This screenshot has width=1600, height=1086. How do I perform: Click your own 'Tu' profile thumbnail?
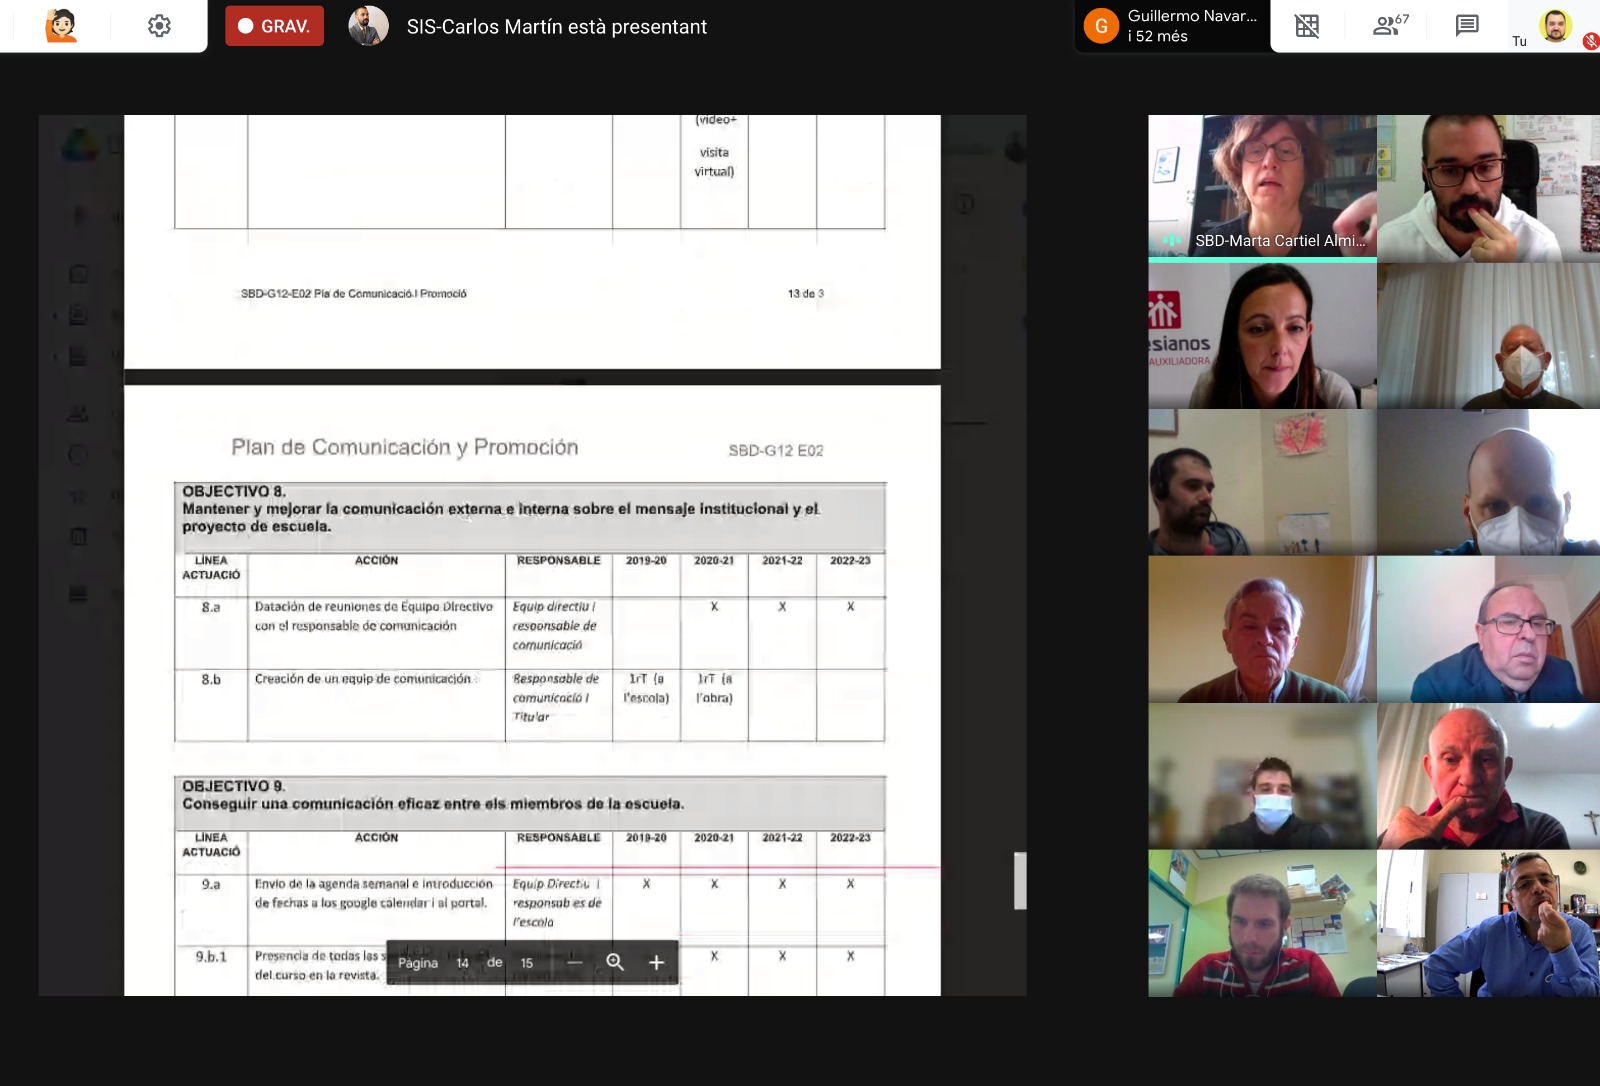point(1554,26)
